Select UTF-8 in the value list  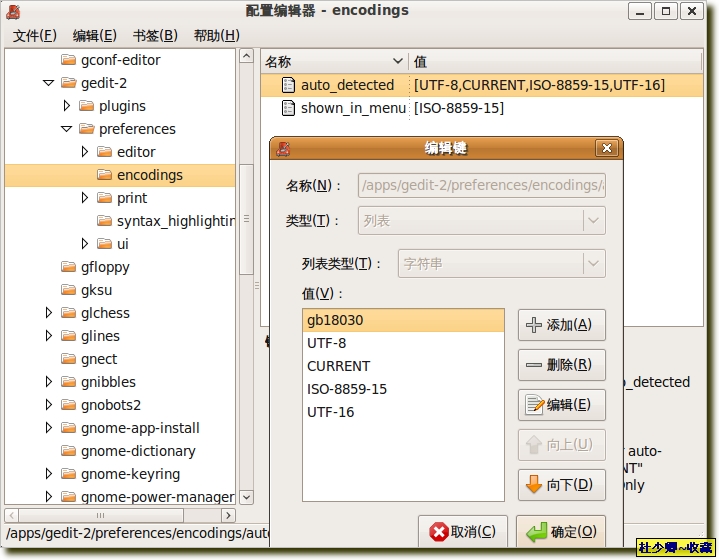click(x=403, y=343)
